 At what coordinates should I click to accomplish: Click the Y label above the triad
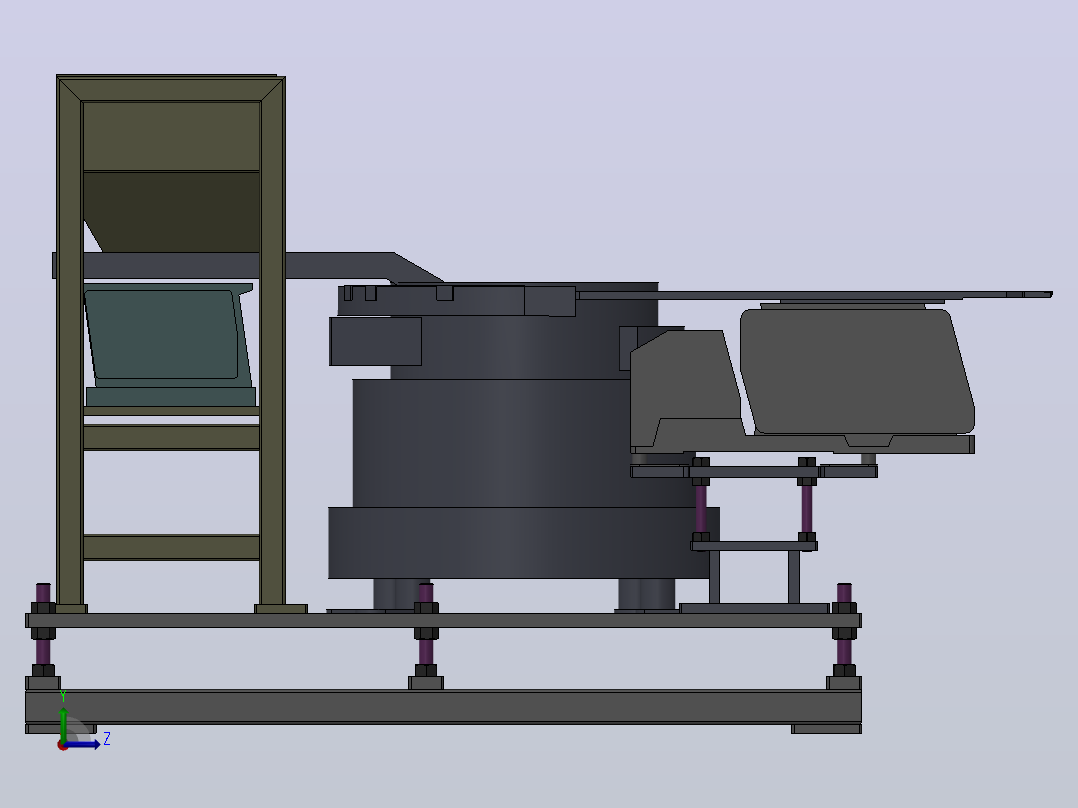63,696
